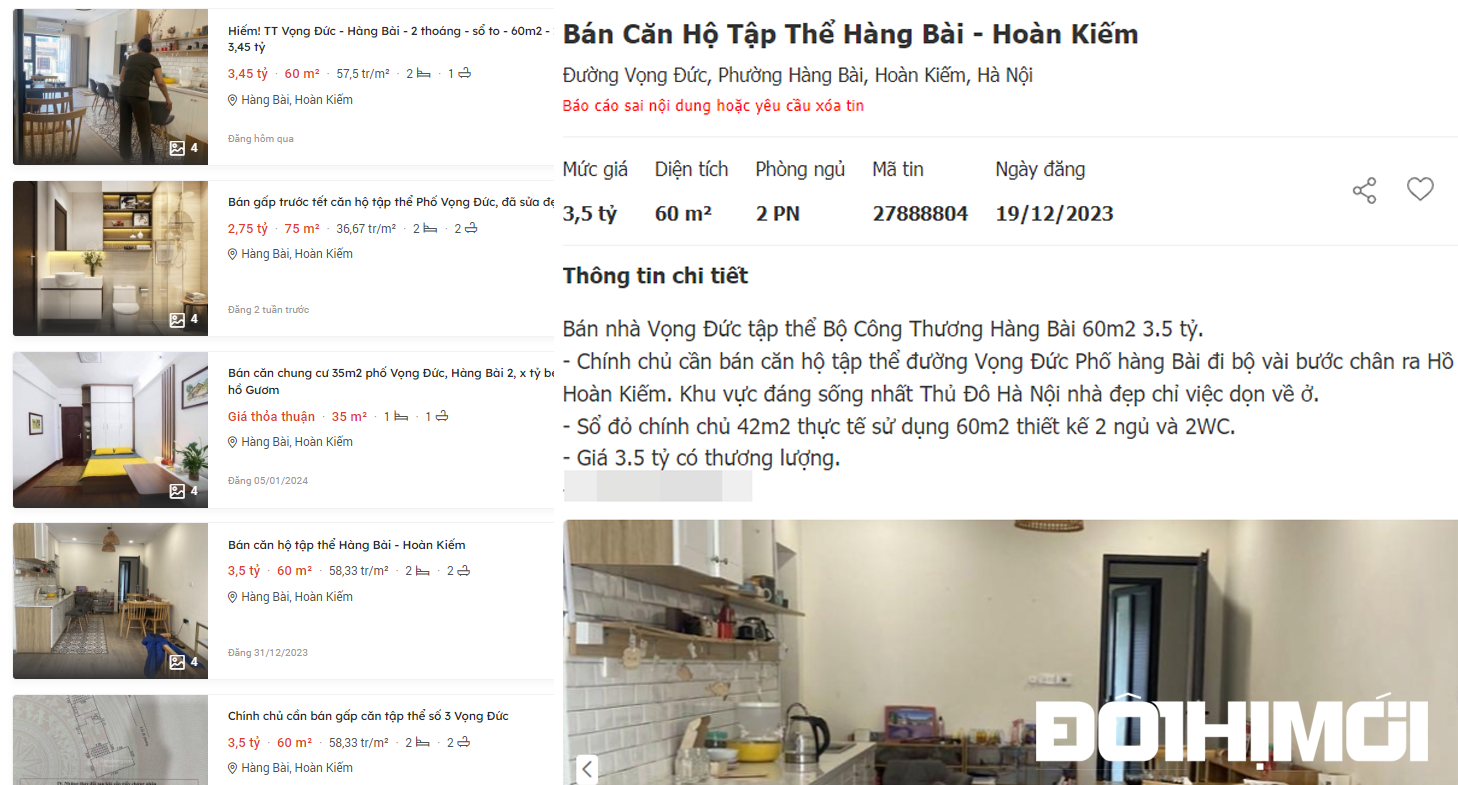Open report link 'Báo cáo sai nội dung'

click(713, 106)
